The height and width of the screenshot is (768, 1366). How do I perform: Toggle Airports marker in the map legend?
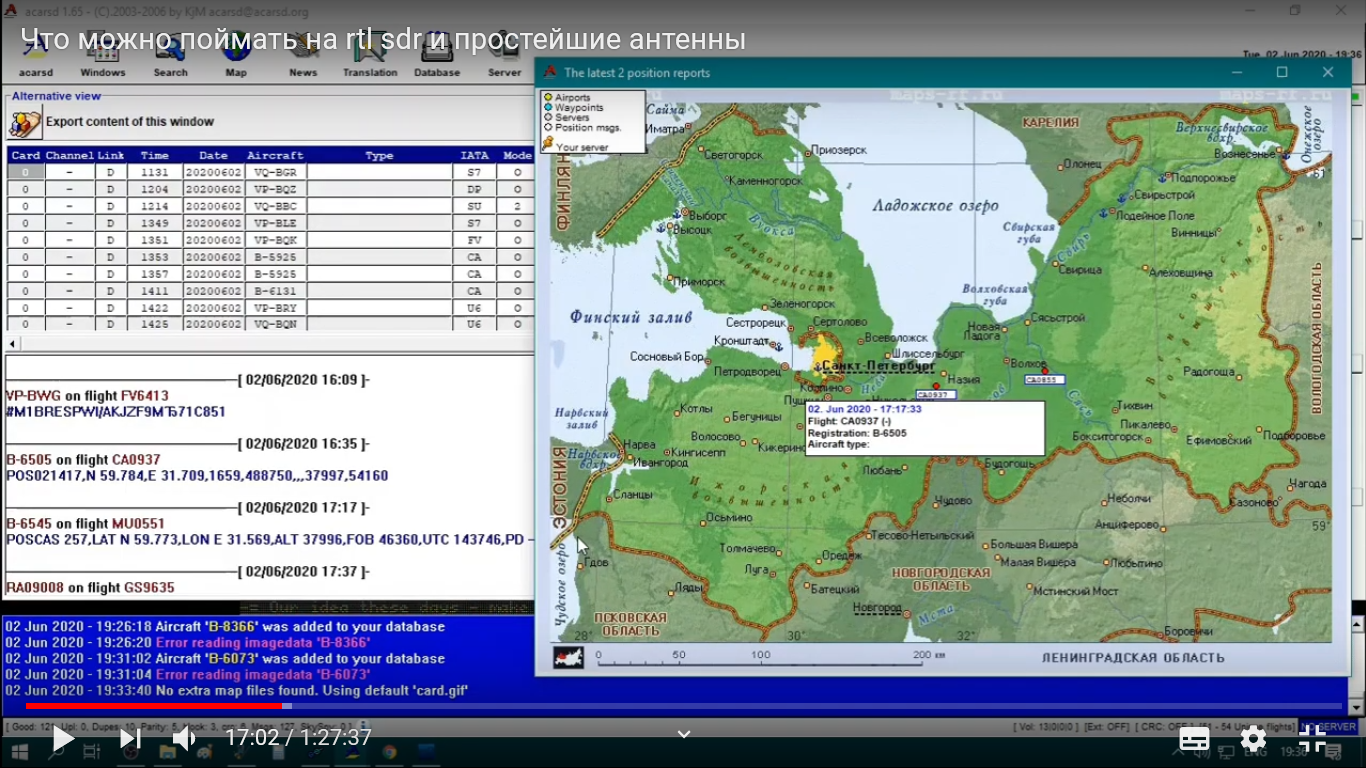click(548, 98)
